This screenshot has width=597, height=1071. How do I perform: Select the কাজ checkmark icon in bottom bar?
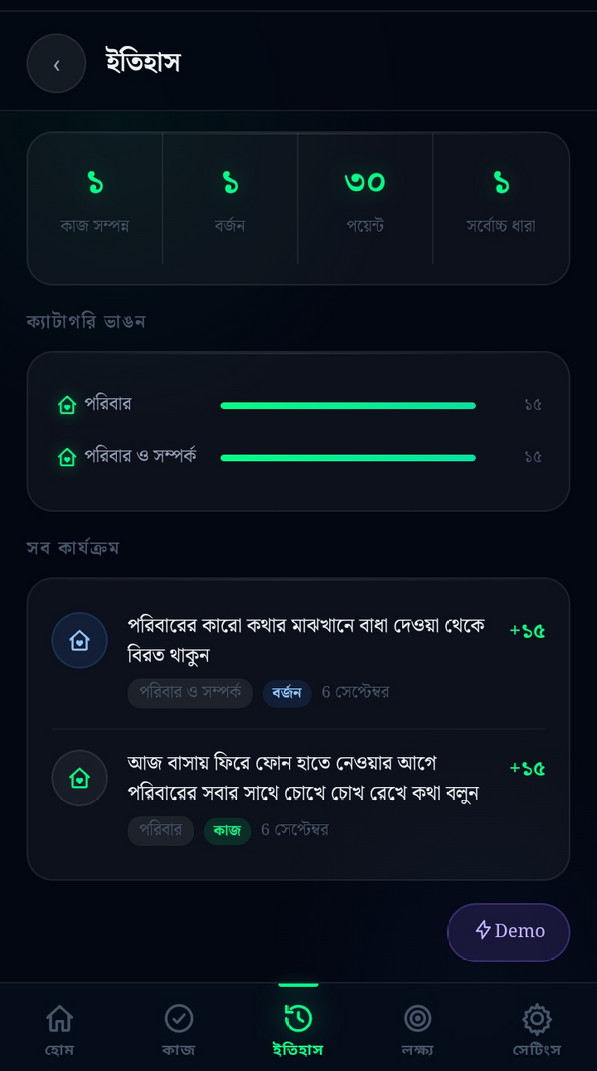click(x=179, y=1018)
